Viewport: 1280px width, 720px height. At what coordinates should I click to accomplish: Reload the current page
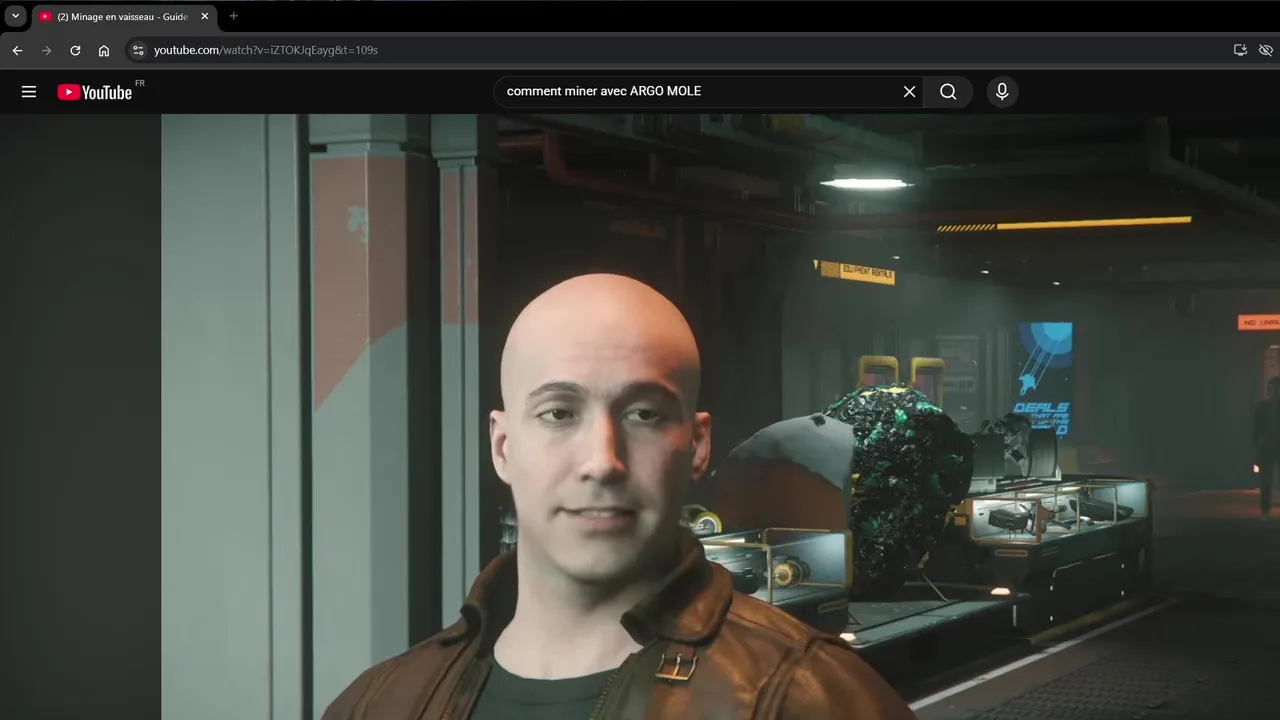click(75, 50)
